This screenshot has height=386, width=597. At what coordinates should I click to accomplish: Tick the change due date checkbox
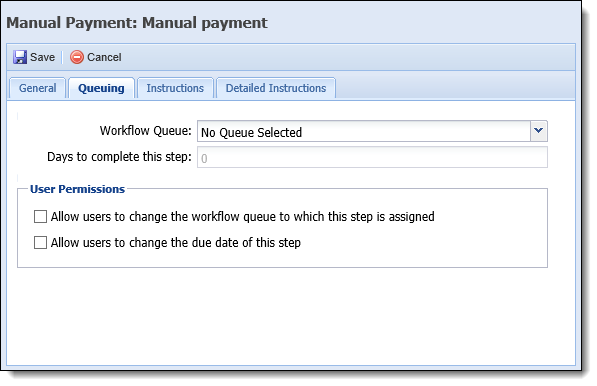(40, 242)
